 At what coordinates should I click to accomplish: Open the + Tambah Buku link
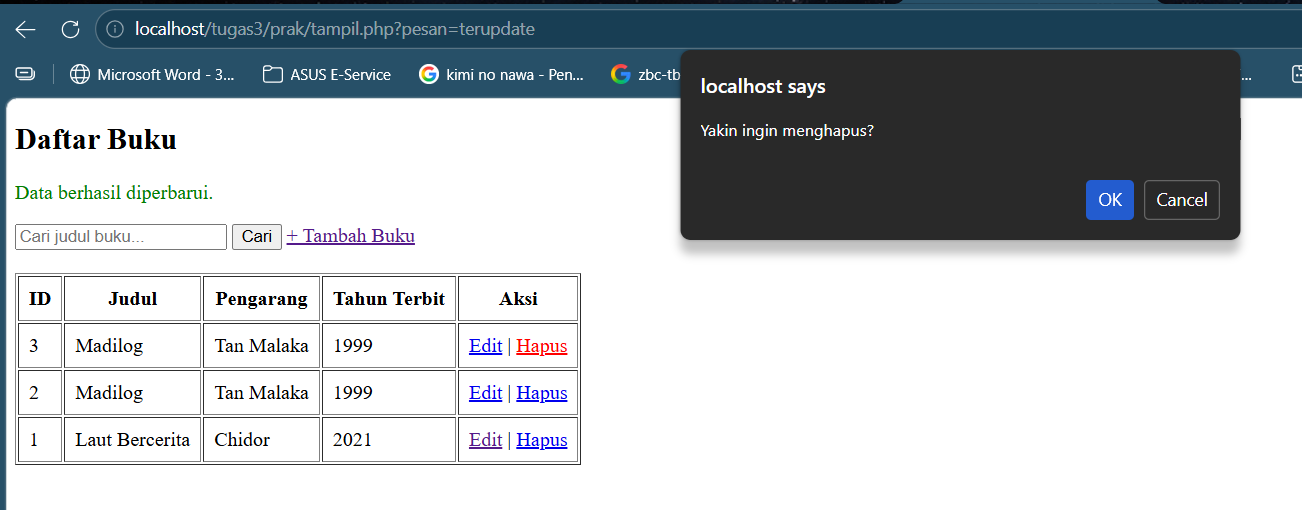coord(350,236)
